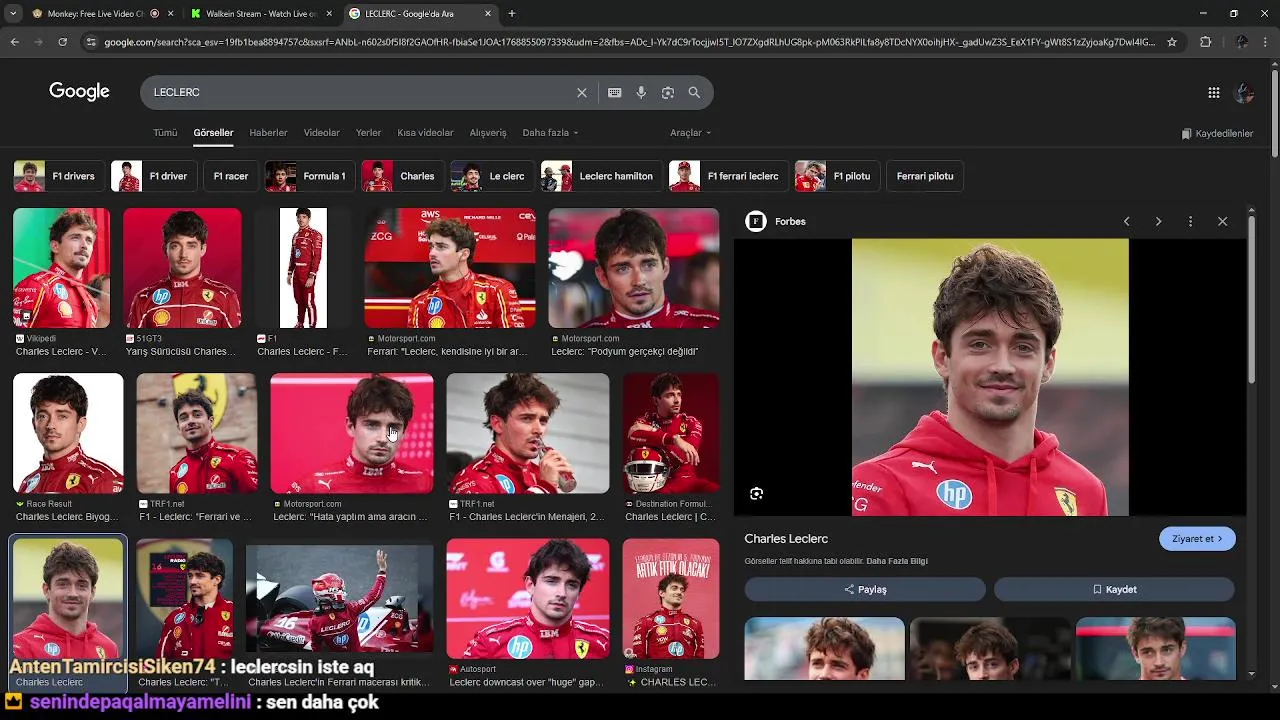Select the Yerler search tab
The height and width of the screenshot is (720, 1280).
click(368, 133)
